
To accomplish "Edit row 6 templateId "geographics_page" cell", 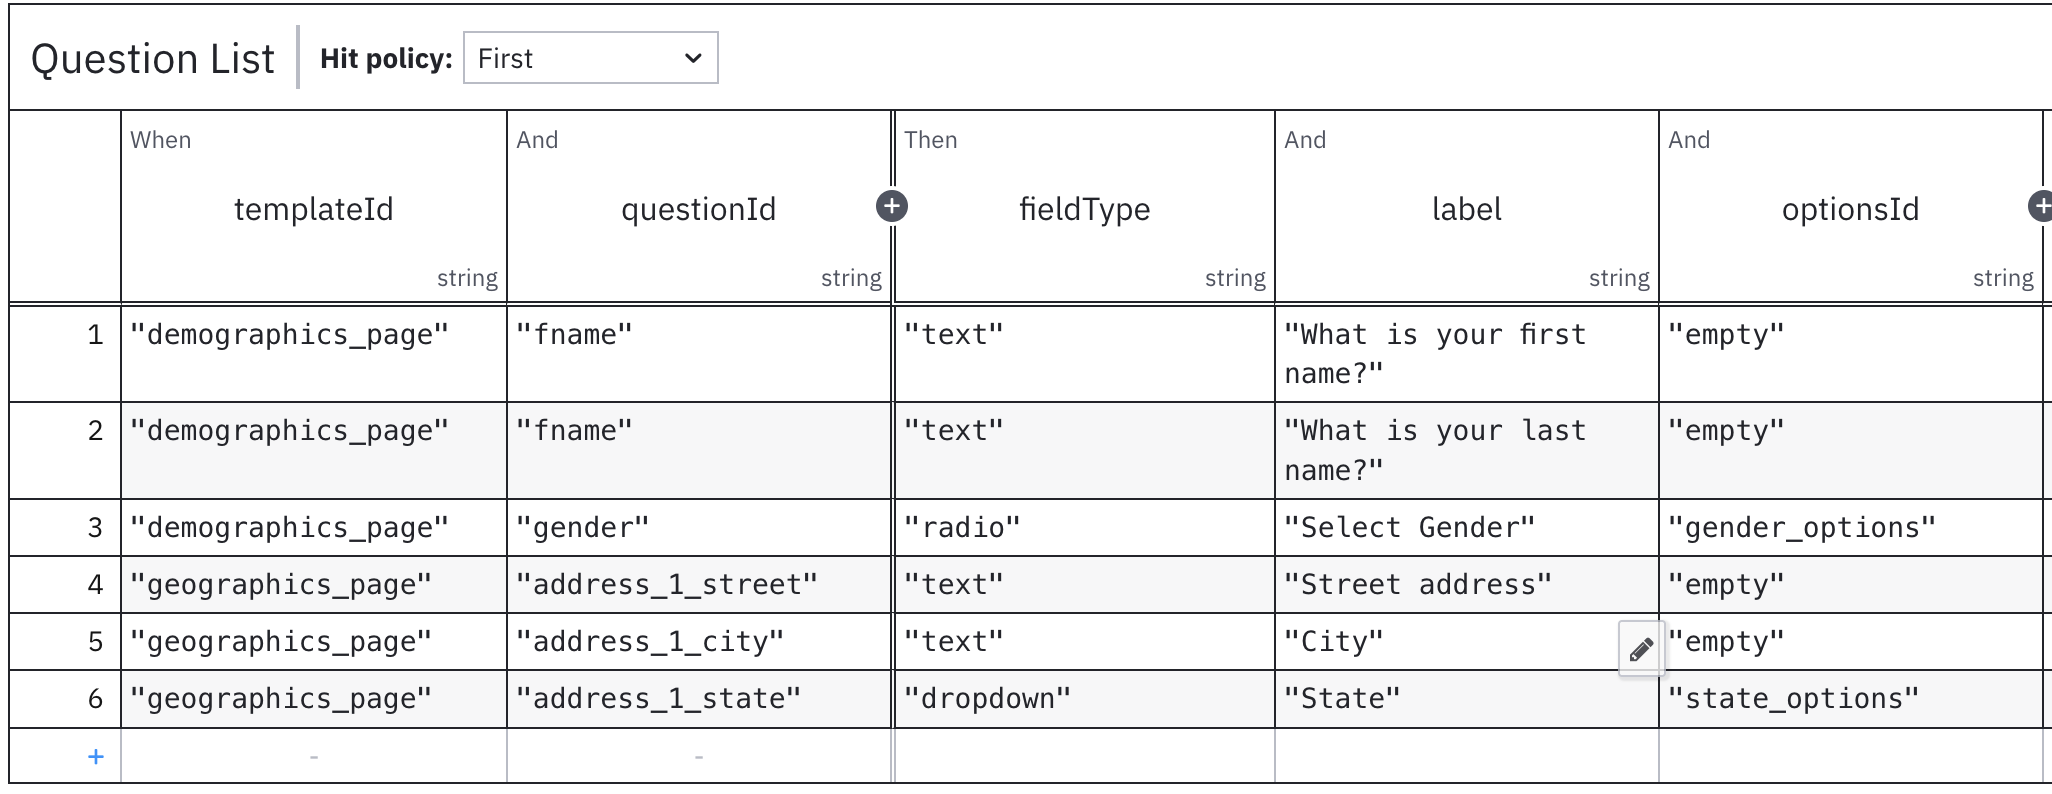I will [x=314, y=698].
